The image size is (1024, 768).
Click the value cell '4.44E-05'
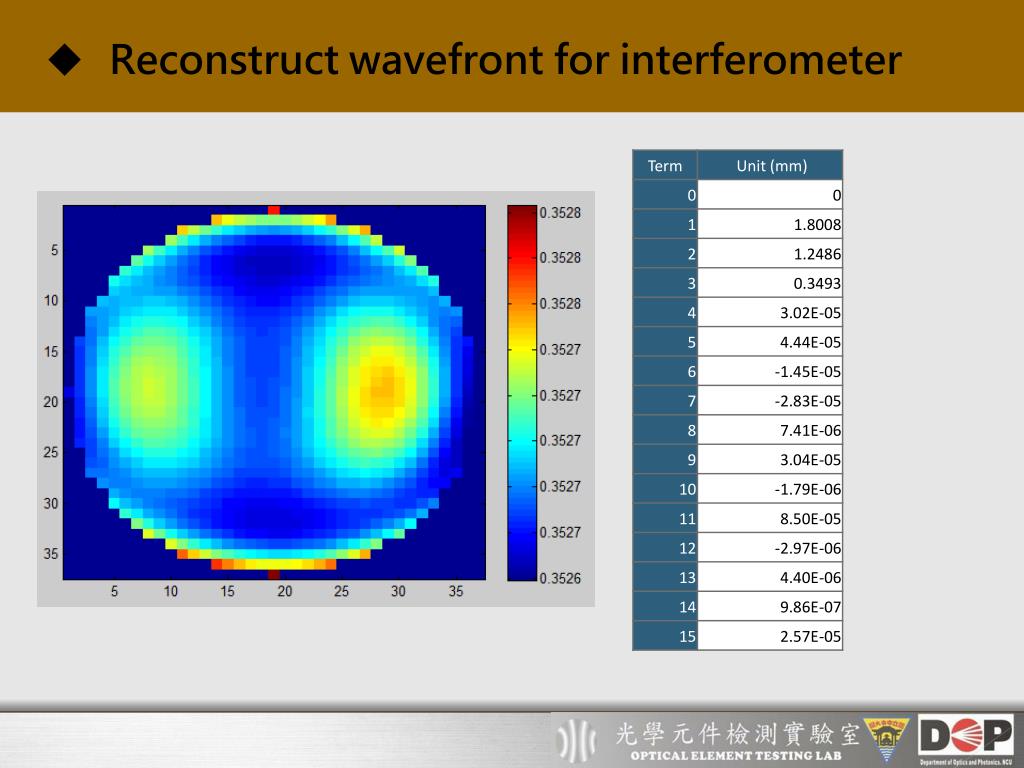click(x=771, y=342)
